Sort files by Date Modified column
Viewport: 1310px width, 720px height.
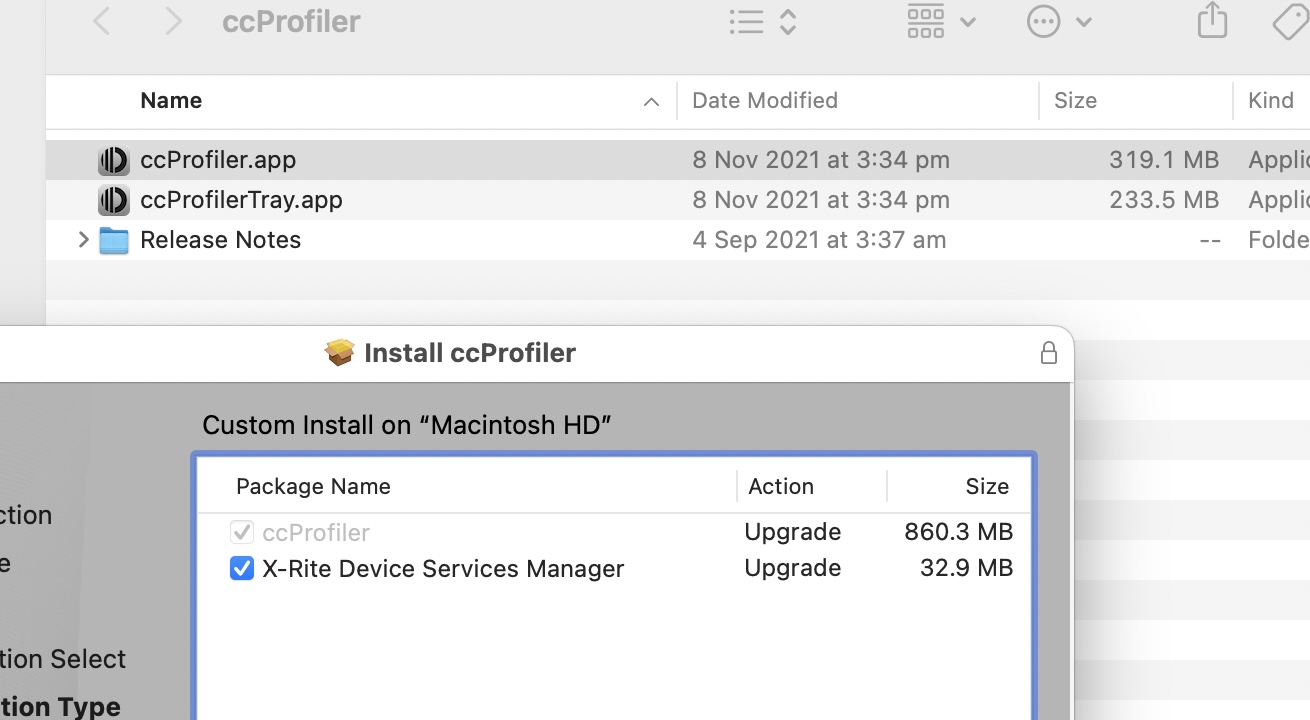(765, 101)
